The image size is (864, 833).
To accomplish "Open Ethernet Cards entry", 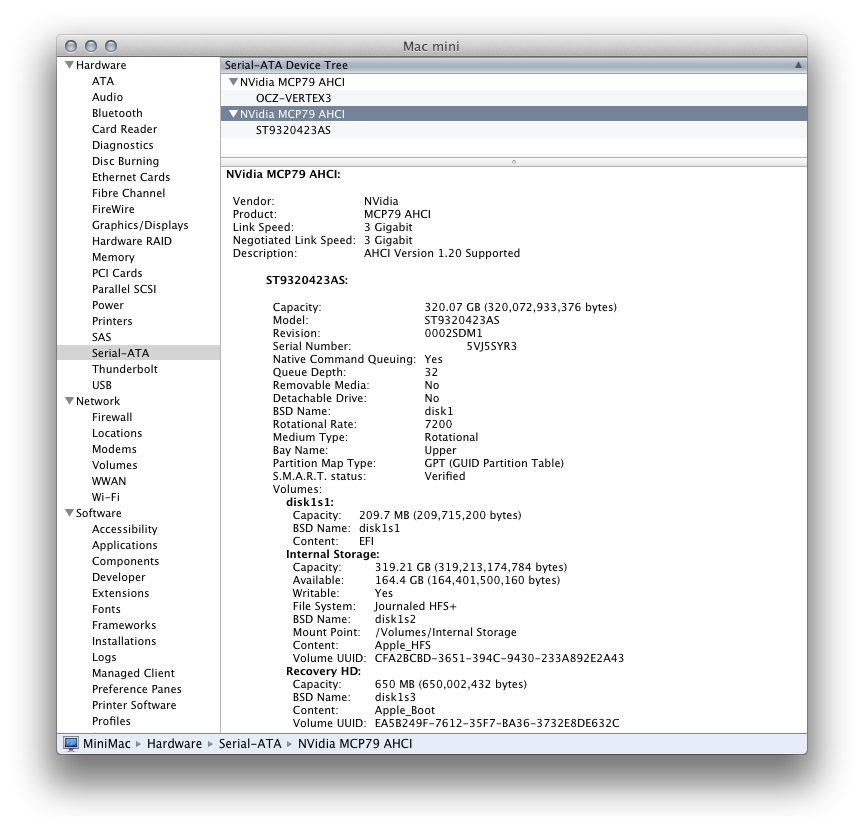I will pos(131,177).
